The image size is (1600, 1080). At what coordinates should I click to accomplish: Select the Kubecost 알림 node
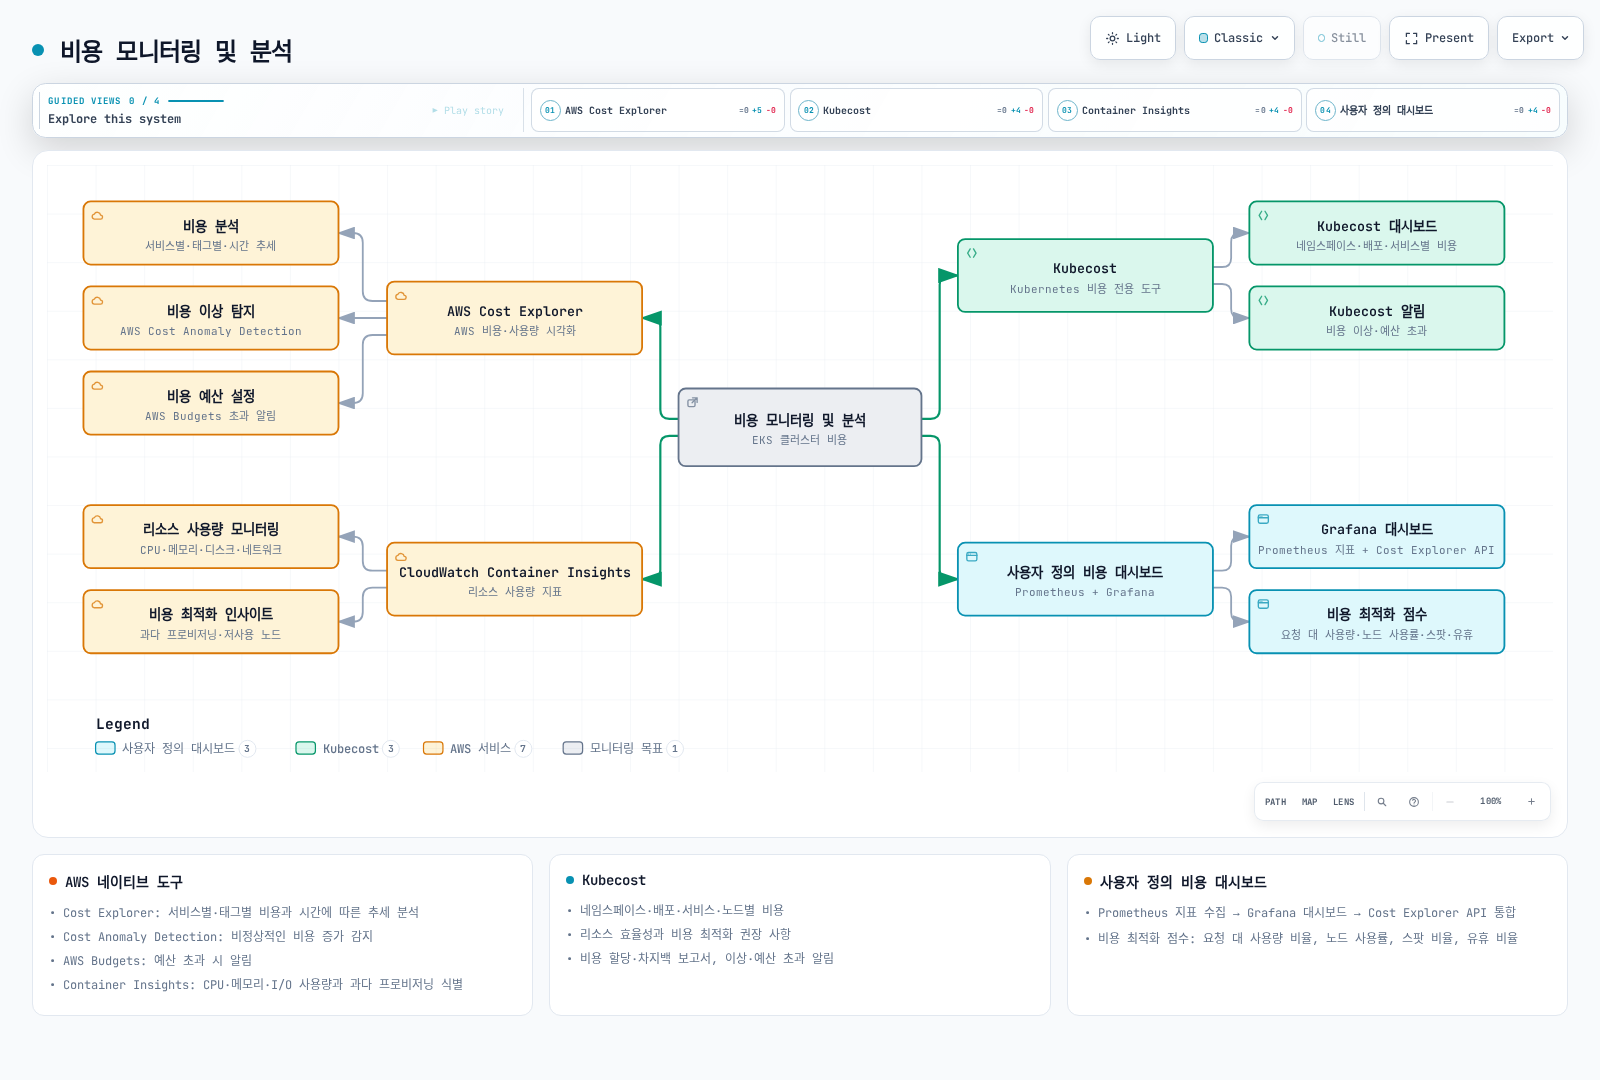(x=1377, y=318)
